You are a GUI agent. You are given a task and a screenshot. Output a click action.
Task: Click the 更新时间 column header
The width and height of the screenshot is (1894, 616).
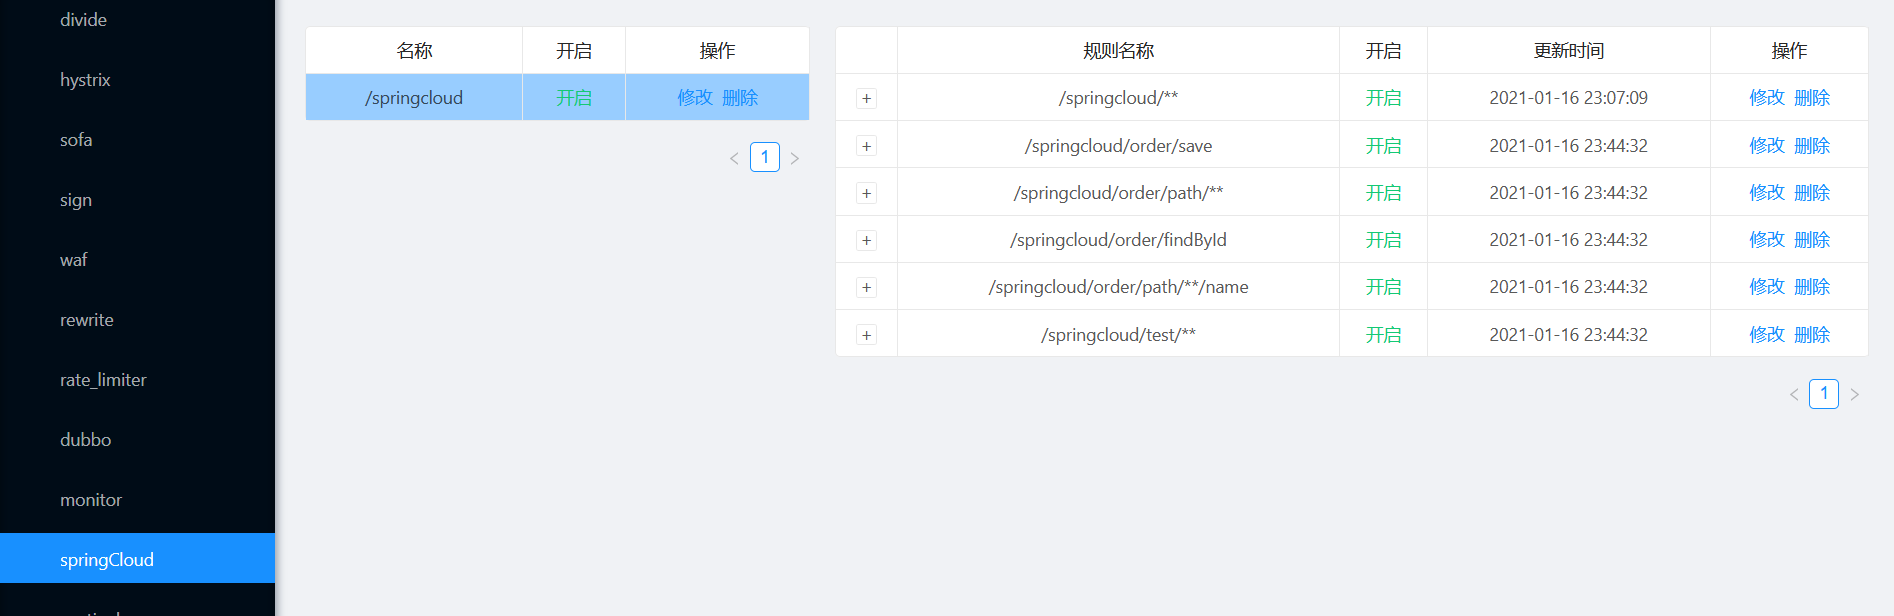click(1569, 51)
